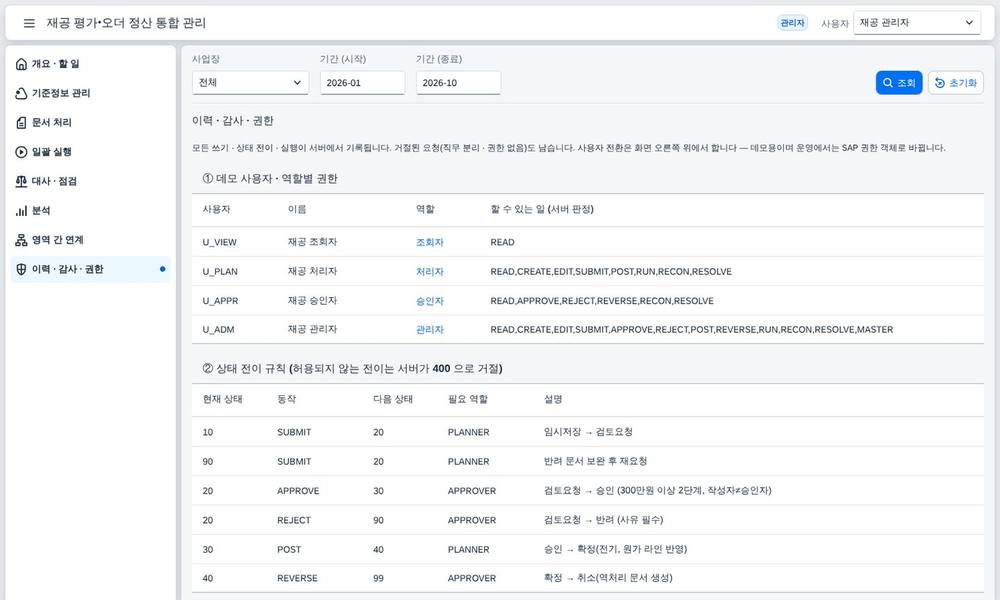Click the 역할 column header
Image resolution: width=1000 pixels, height=600 pixels.
pos(425,209)
